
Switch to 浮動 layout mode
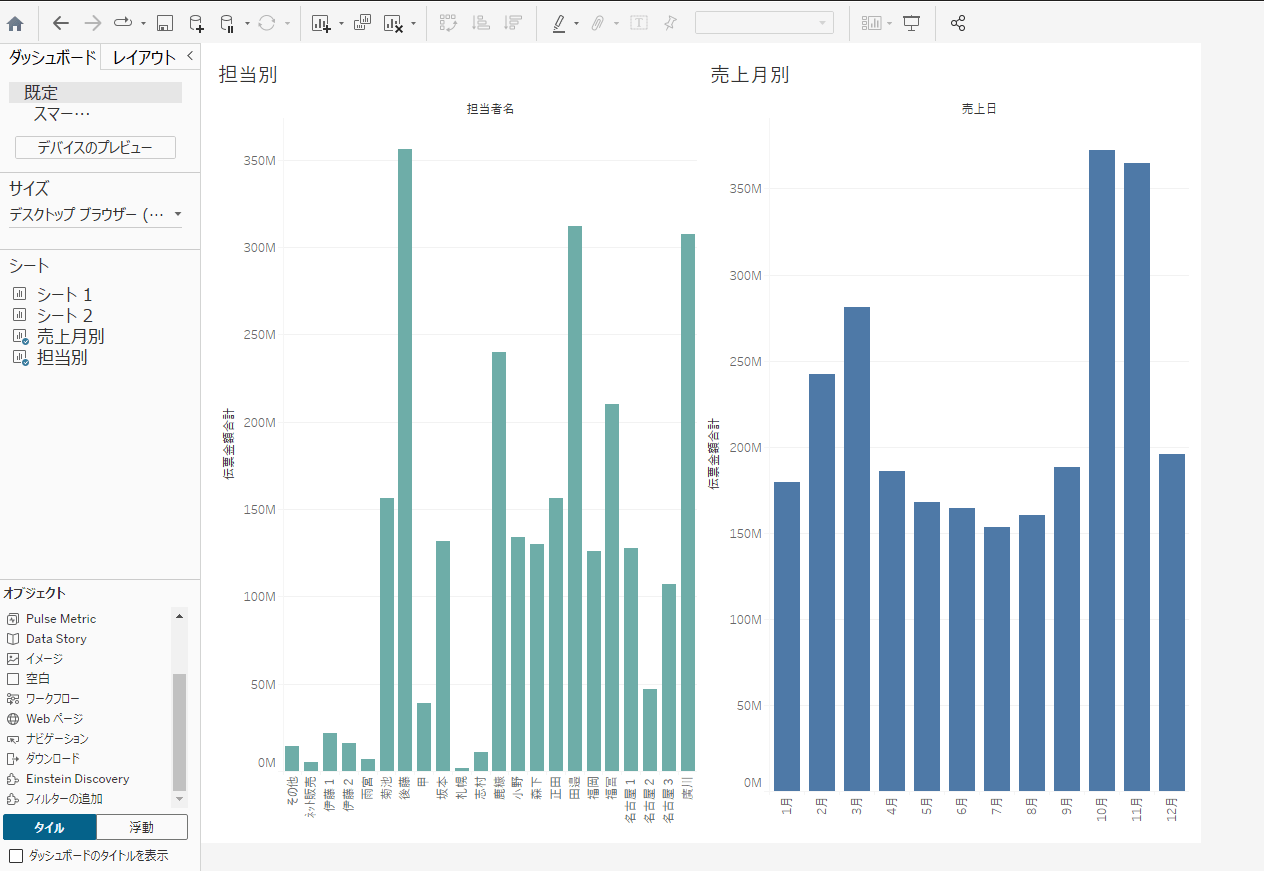pyautogui.click(x=142, y=827)
